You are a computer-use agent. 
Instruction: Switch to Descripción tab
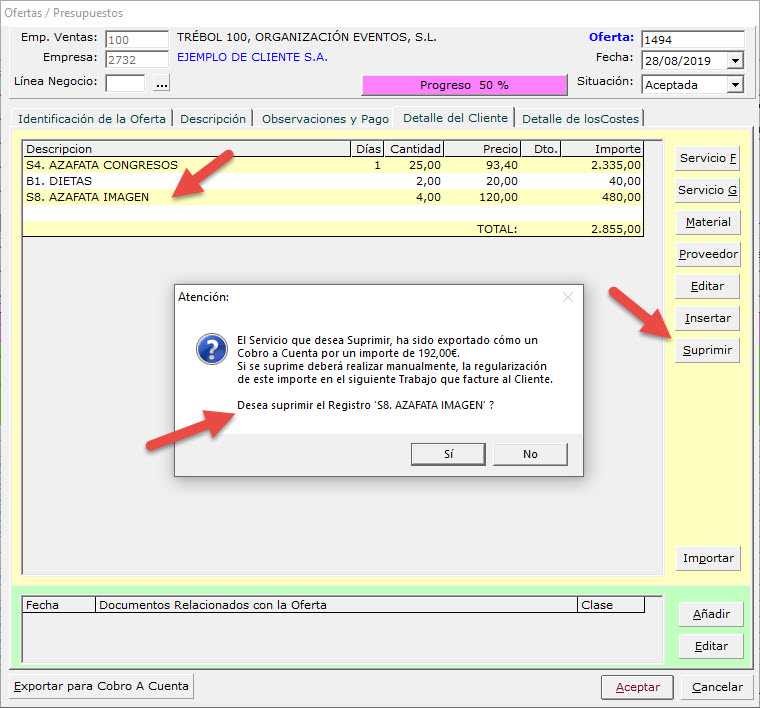213,119
